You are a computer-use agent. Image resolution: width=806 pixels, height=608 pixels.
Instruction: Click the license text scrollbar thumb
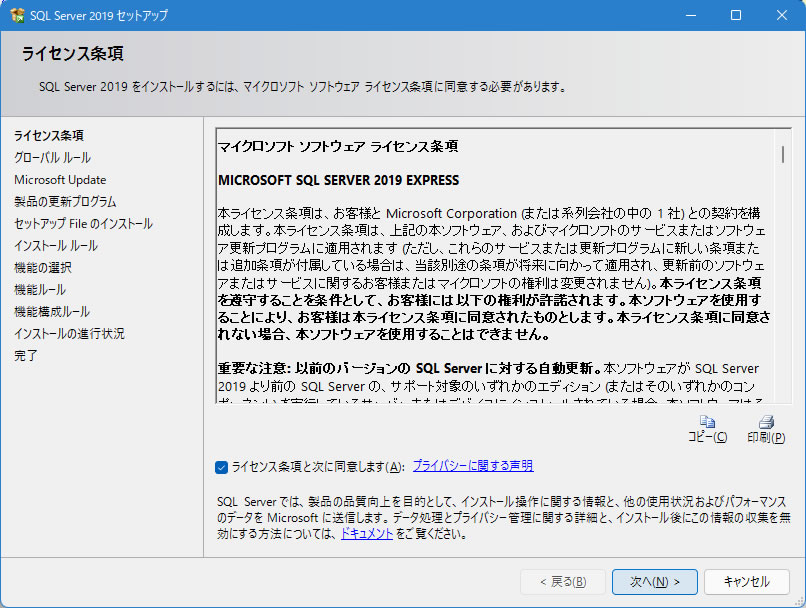point(782,153)
